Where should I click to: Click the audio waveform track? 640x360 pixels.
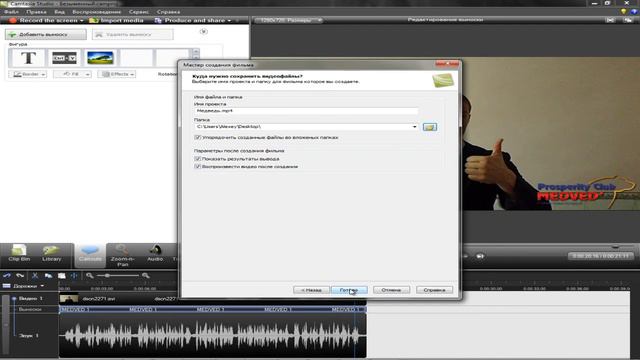(x=212, y=336)
